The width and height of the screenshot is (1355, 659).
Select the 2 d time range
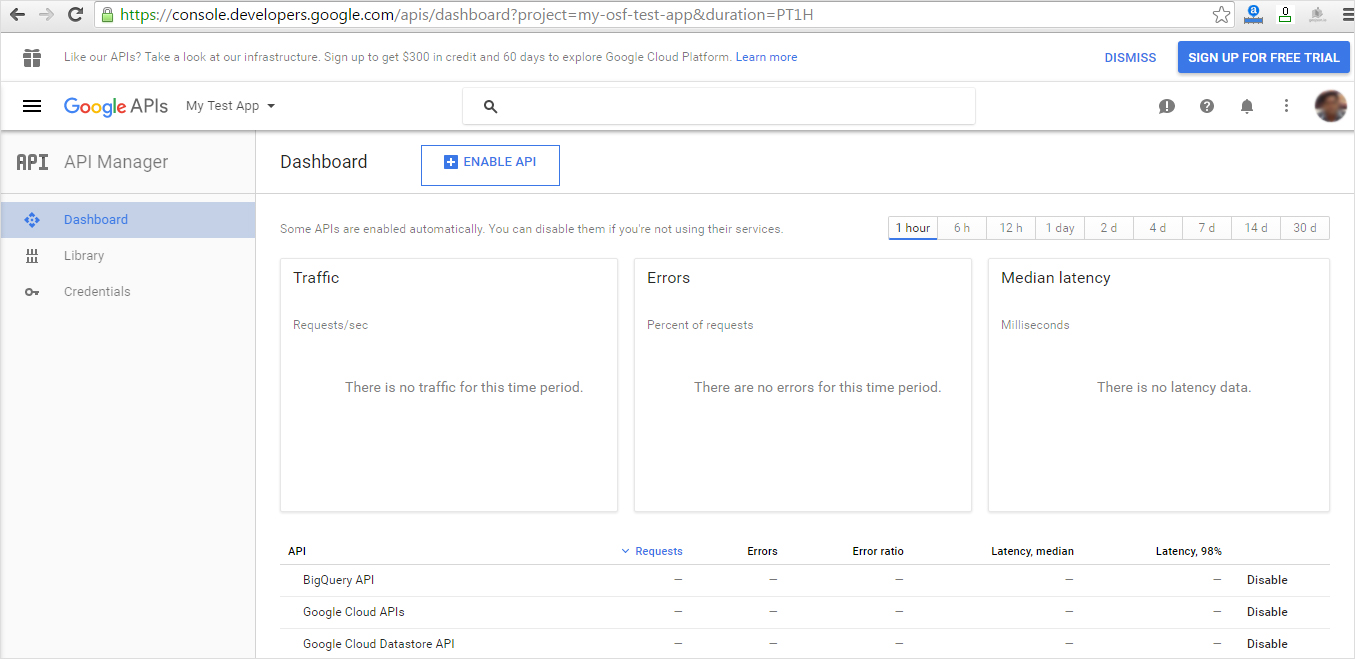[1109, 228]
